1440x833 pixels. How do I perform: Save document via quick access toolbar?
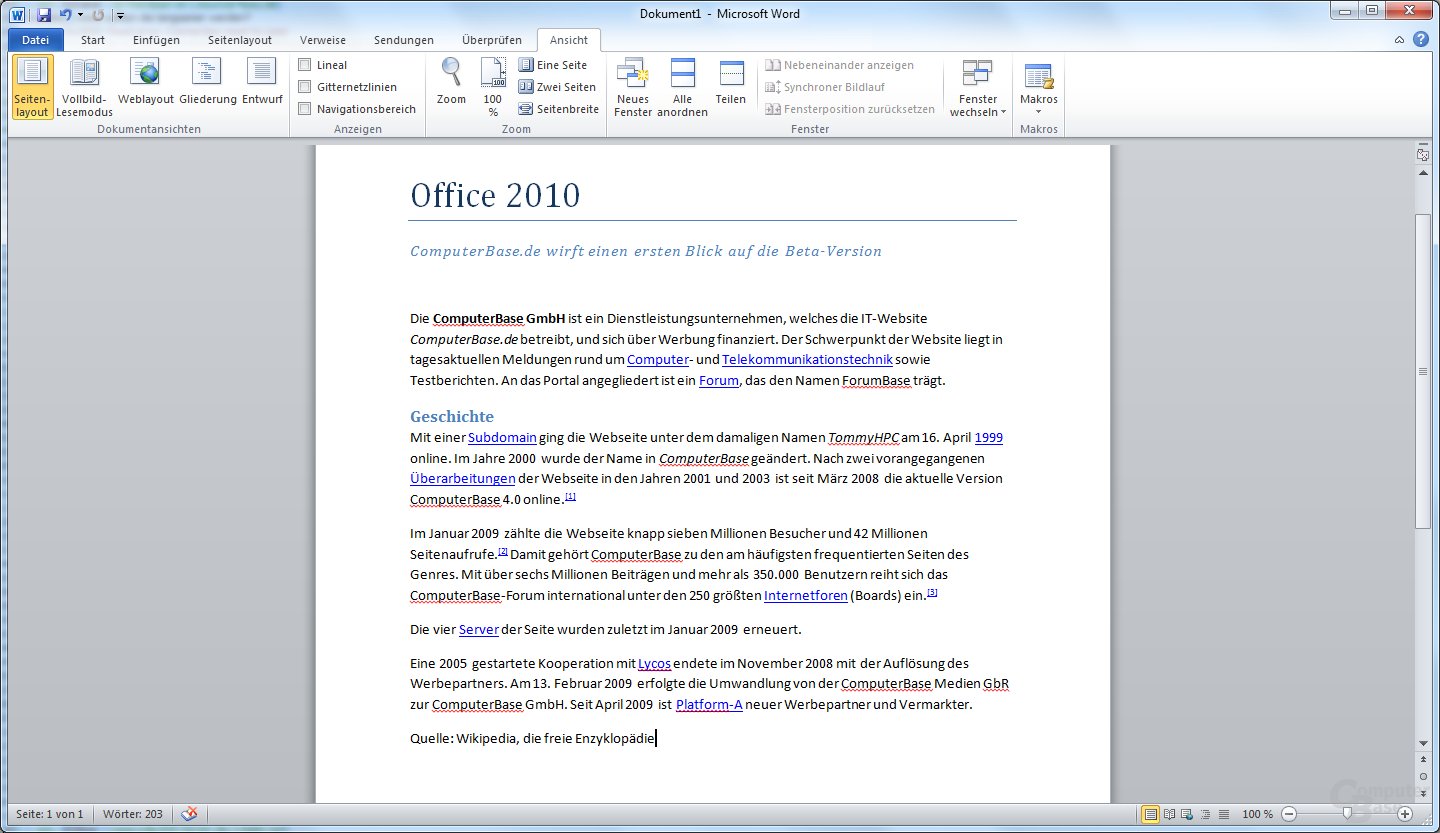point(44,15)
